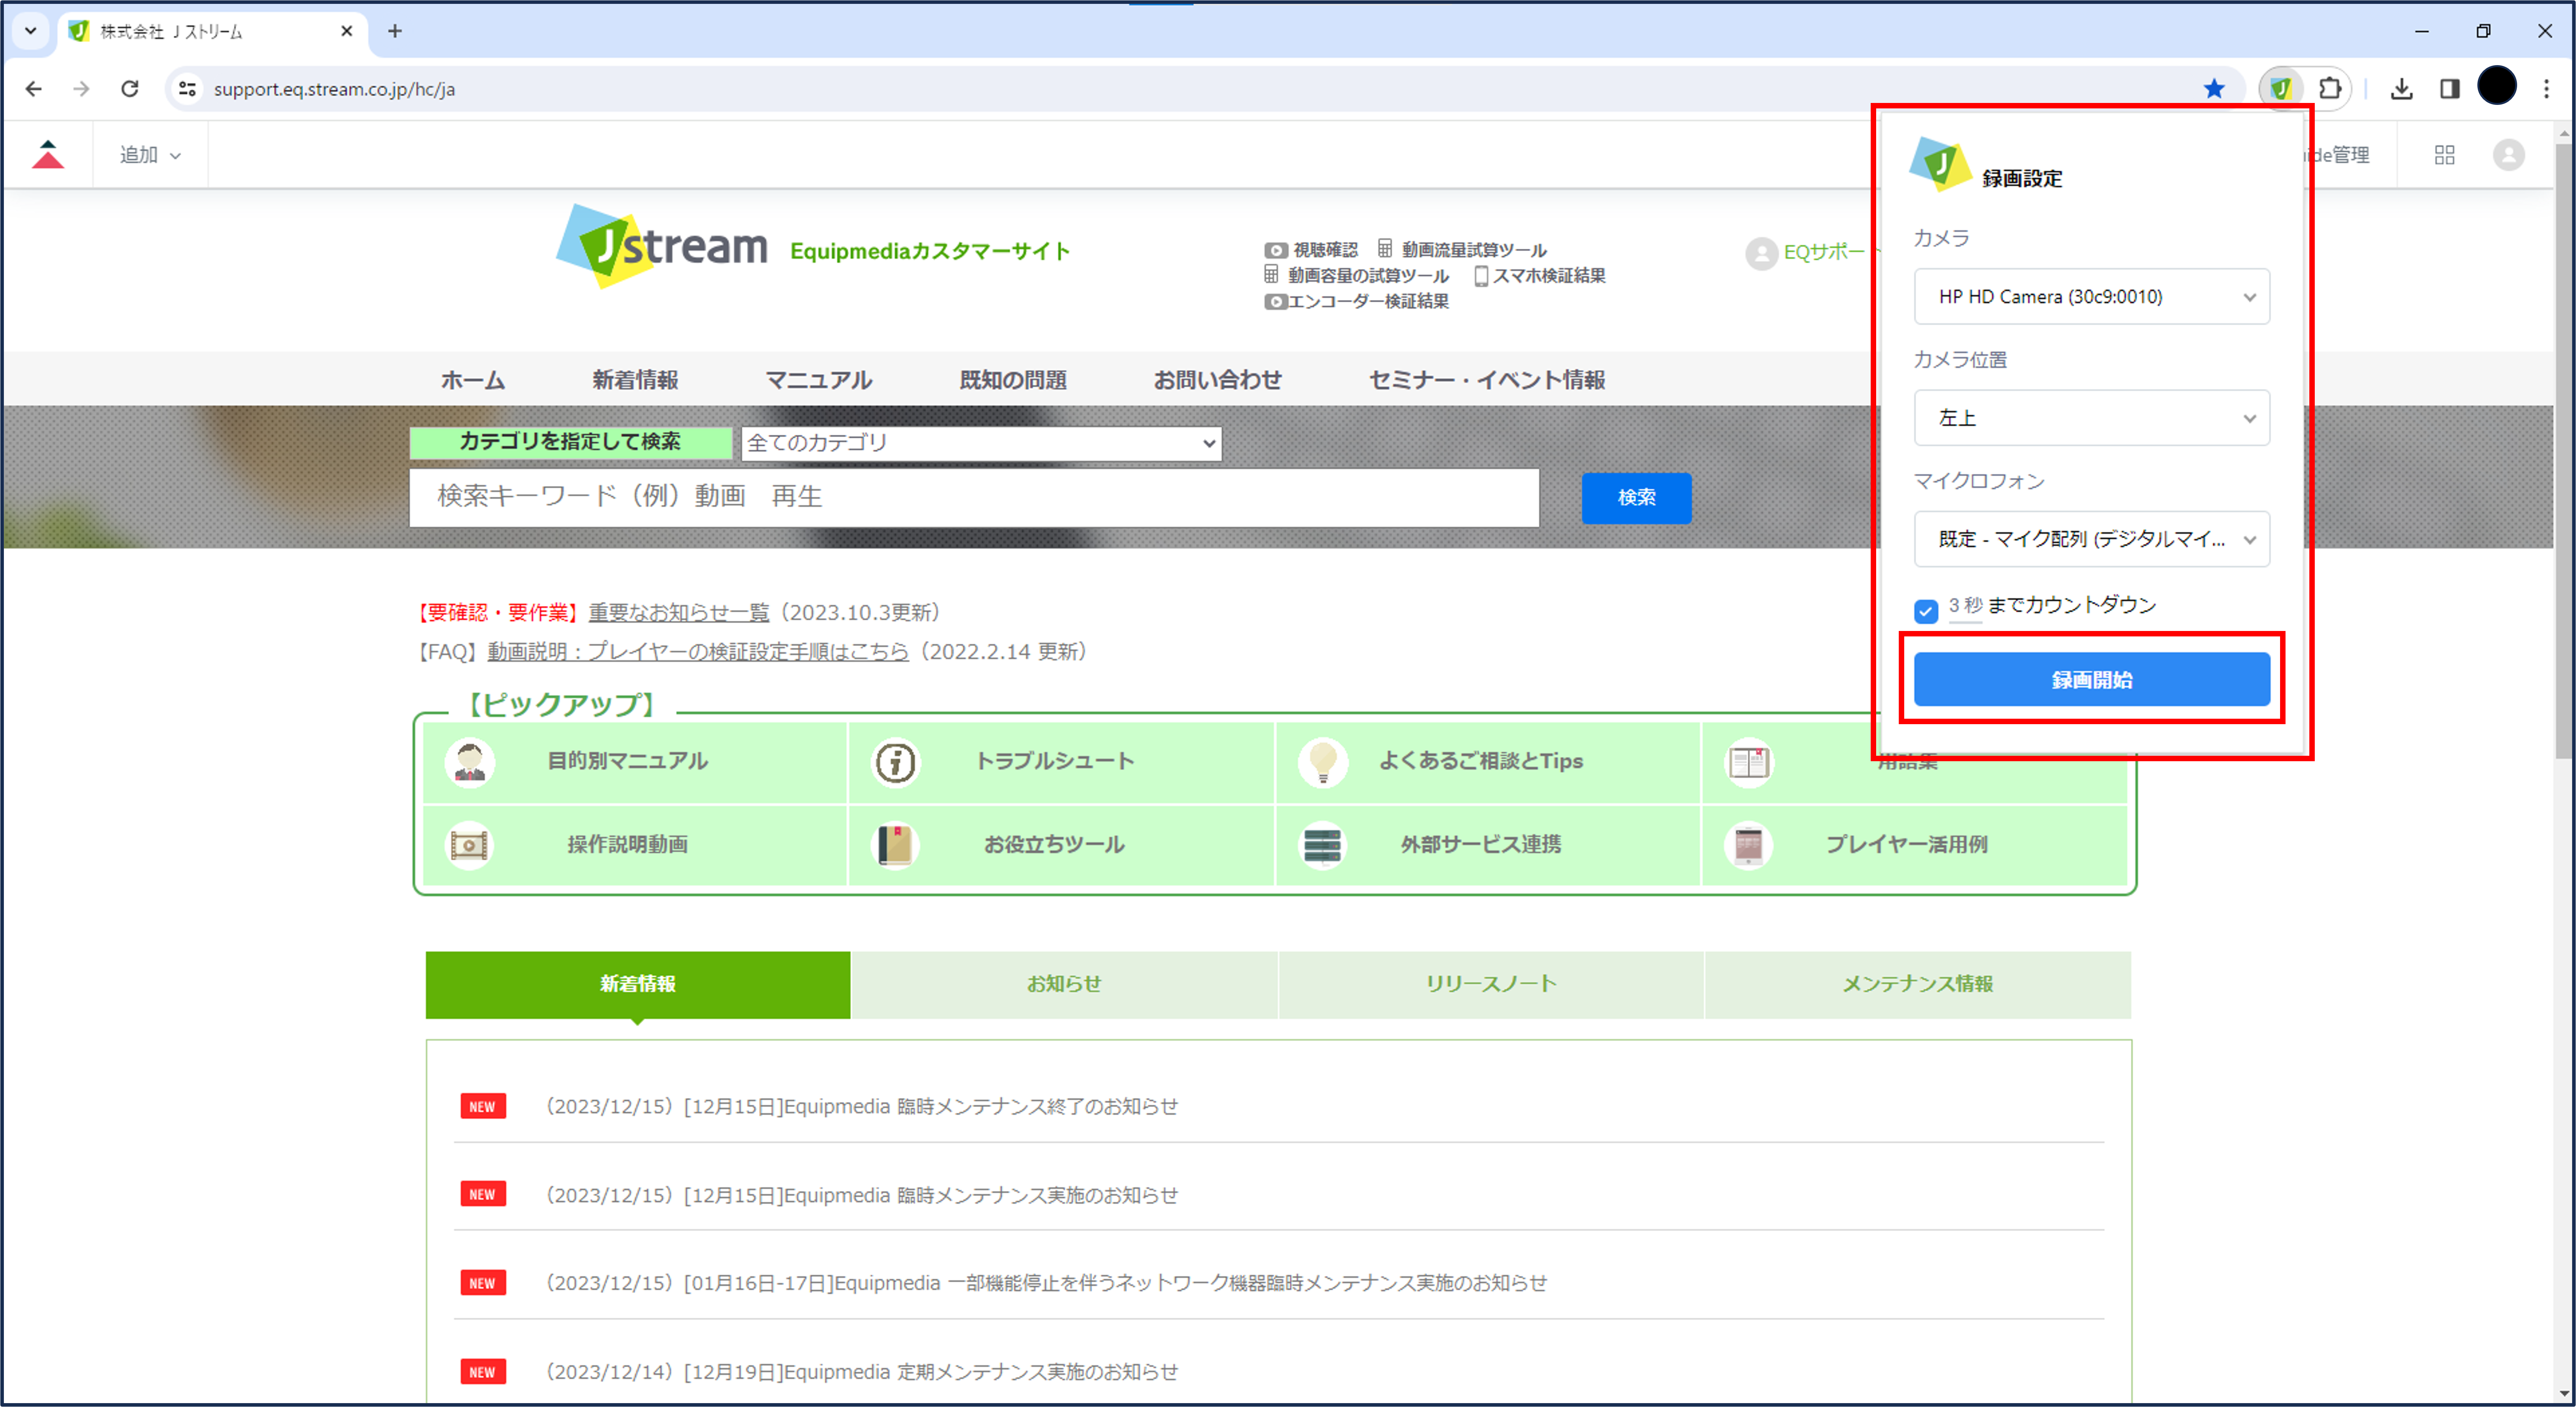This screenshot has width=2576, height=1407.
Task: Click the red triangle logo icon
Action: click(x=47, y=155)
